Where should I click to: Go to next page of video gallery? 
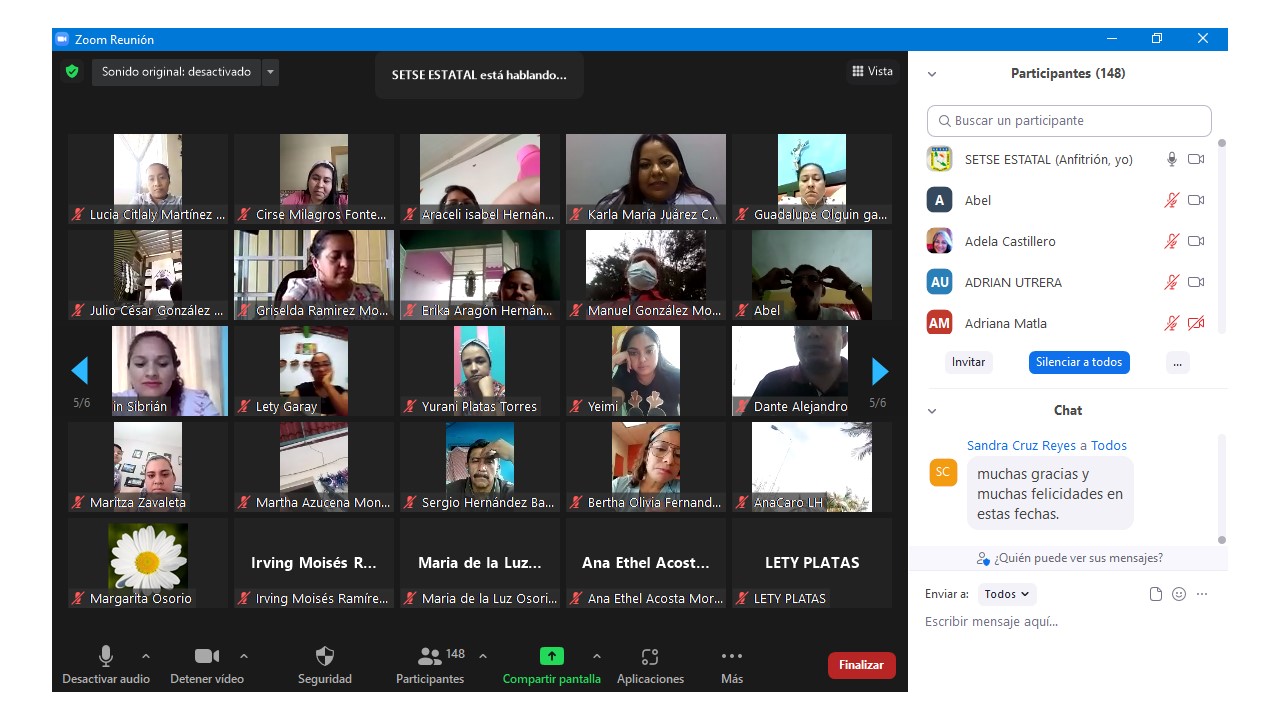[880, 371]
